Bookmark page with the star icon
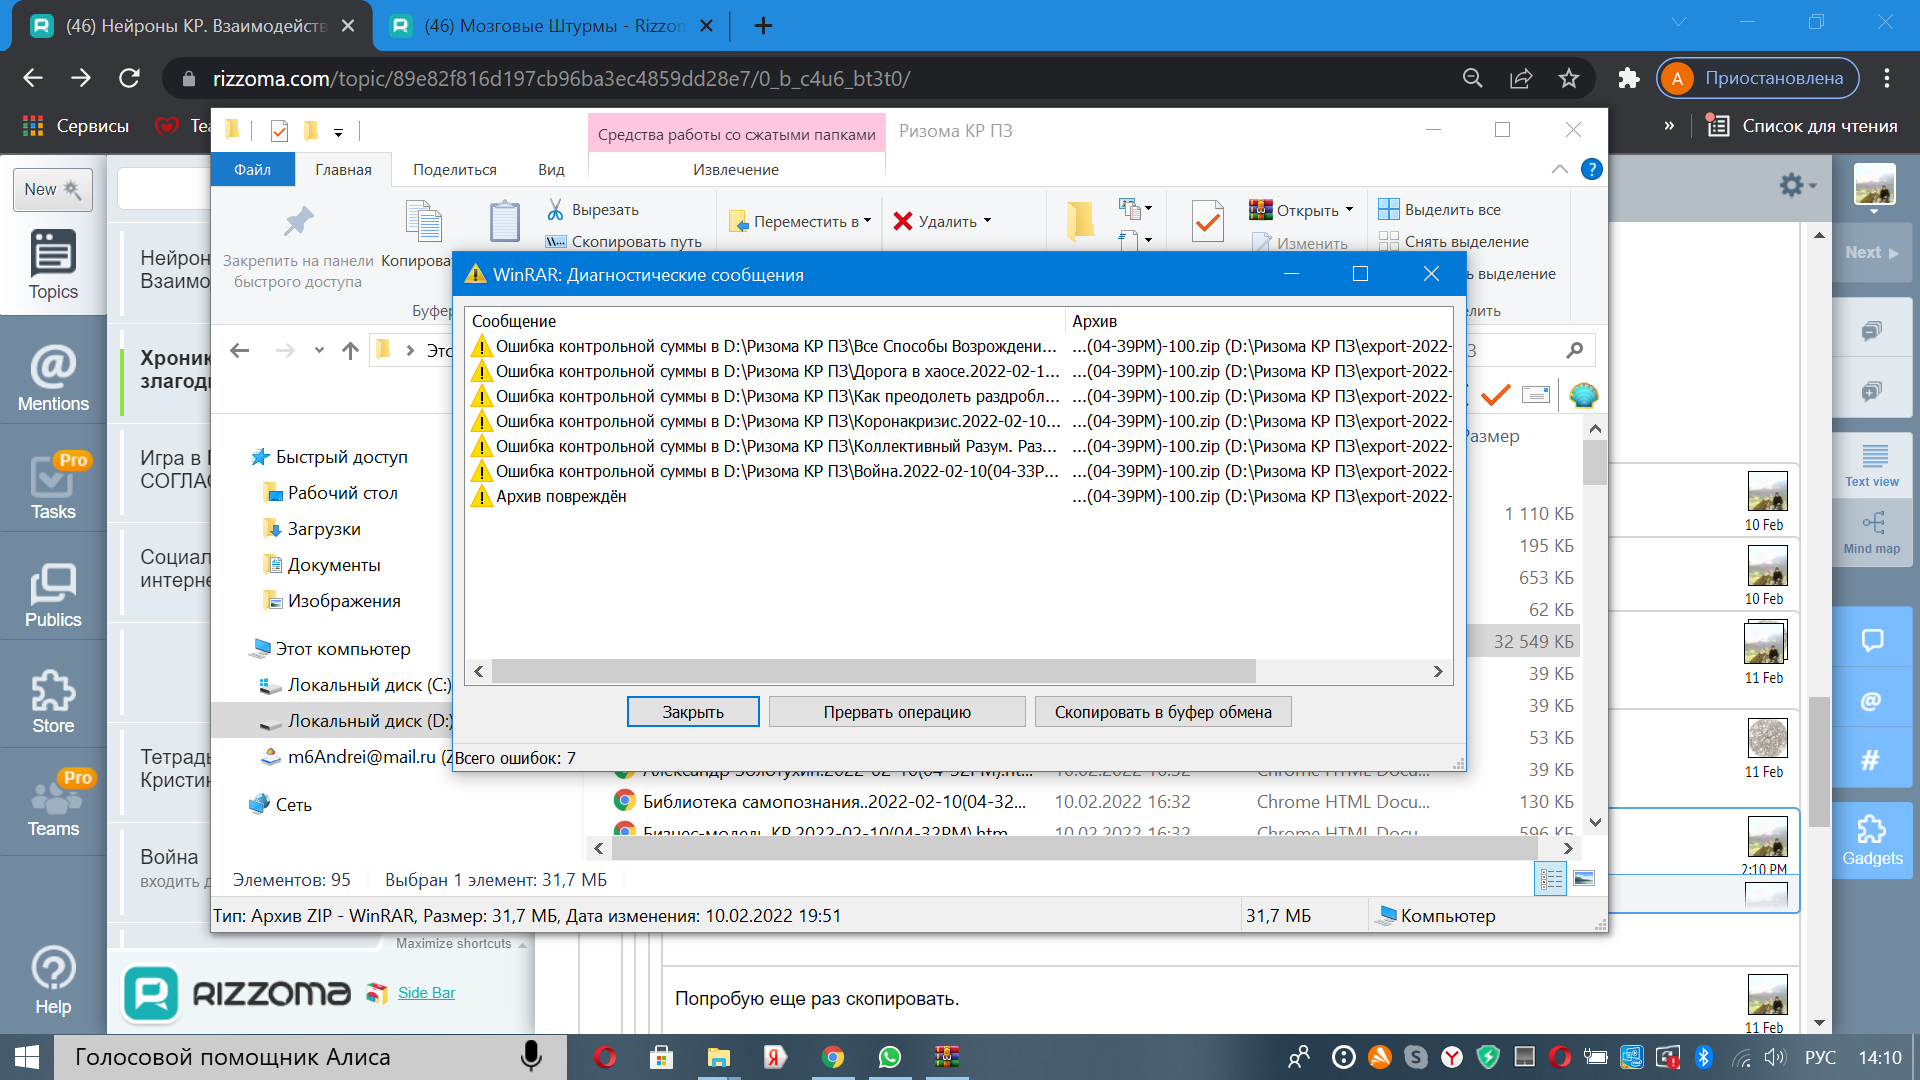Image resolution: width=1920 pixels, height=1080 pixels. pos(1569,78)
